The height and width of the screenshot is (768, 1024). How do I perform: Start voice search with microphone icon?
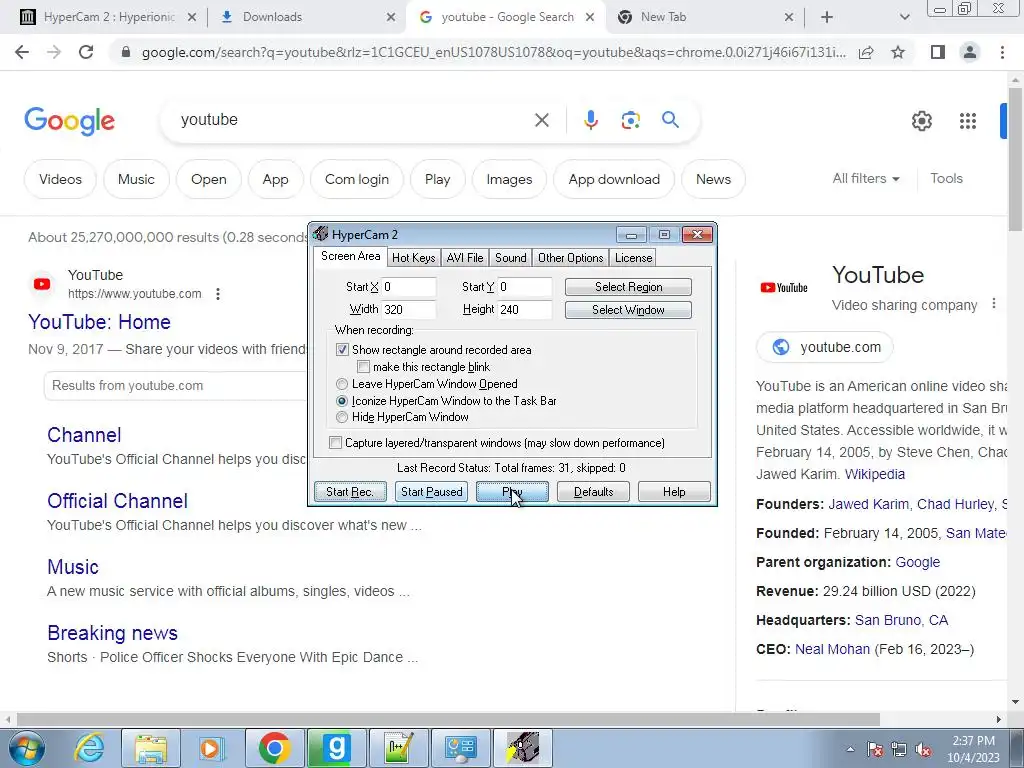(590, 120)
